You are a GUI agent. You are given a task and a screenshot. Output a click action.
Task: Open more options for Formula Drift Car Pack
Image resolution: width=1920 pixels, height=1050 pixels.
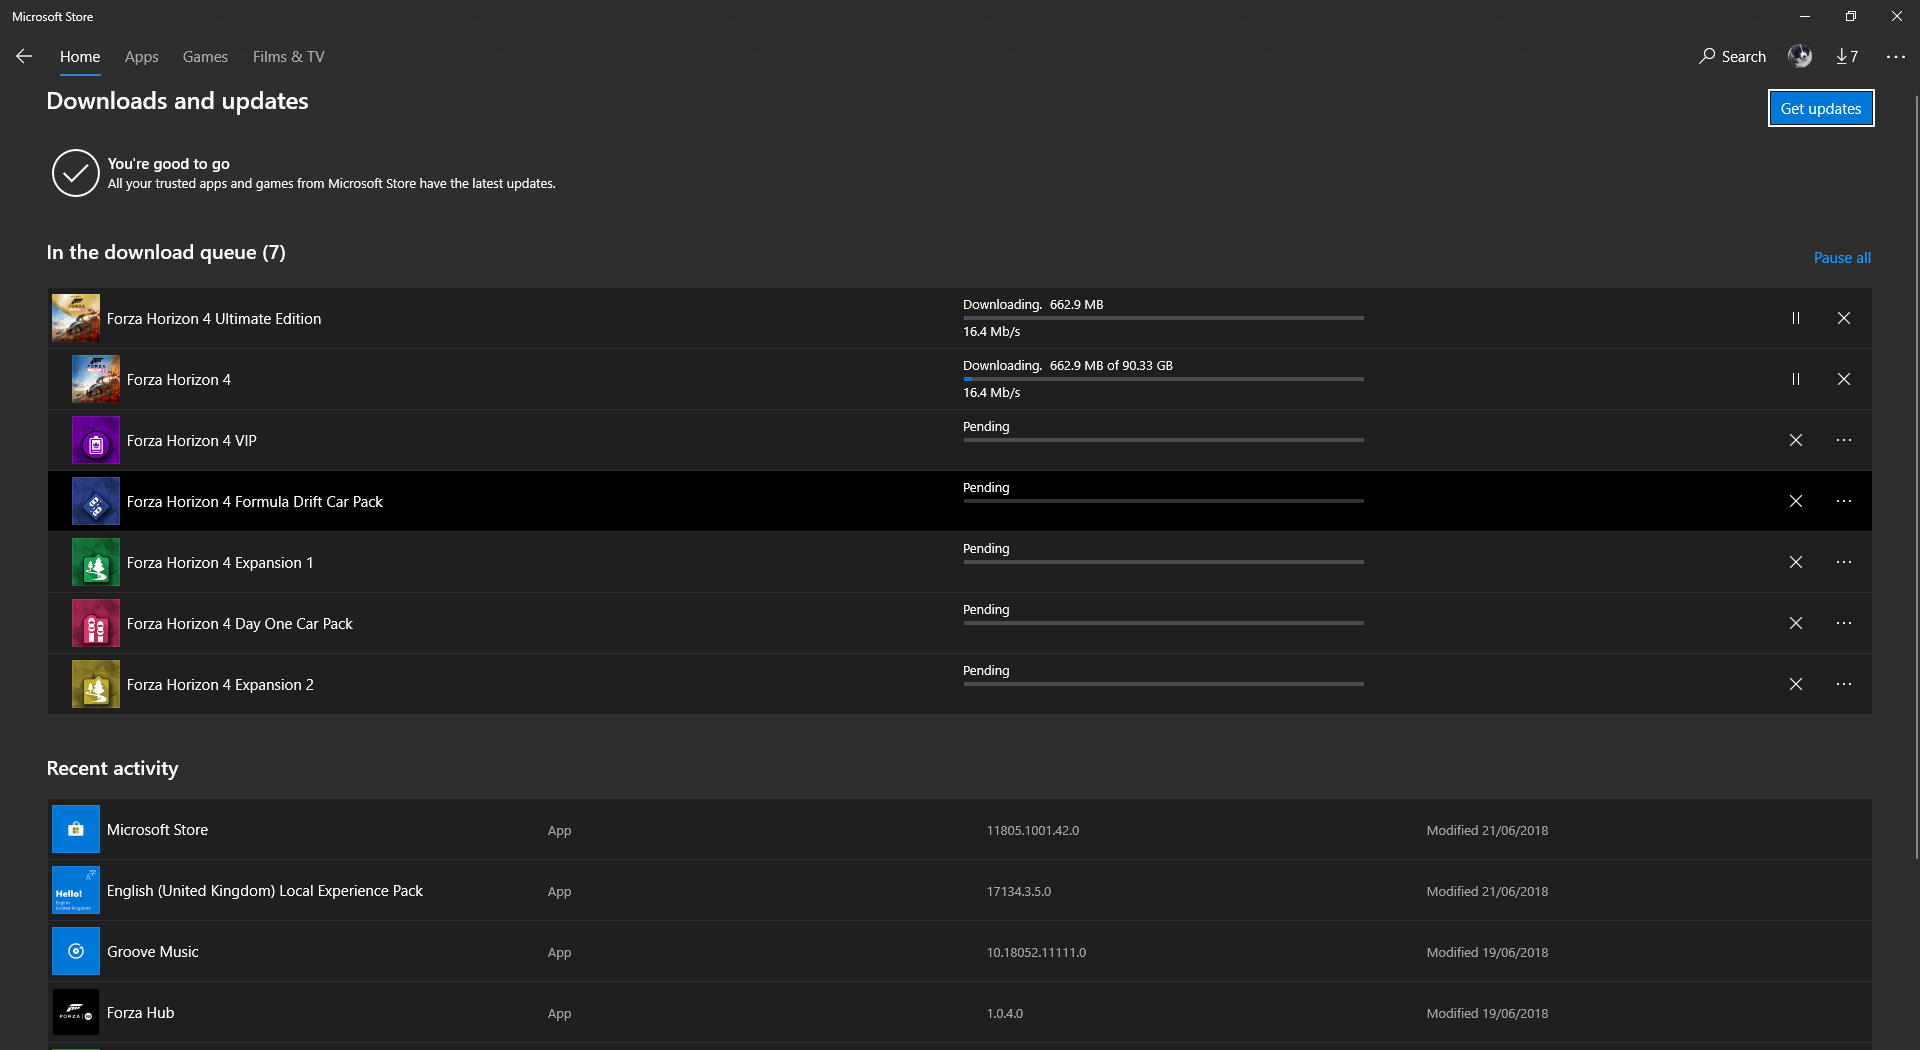1844,501
